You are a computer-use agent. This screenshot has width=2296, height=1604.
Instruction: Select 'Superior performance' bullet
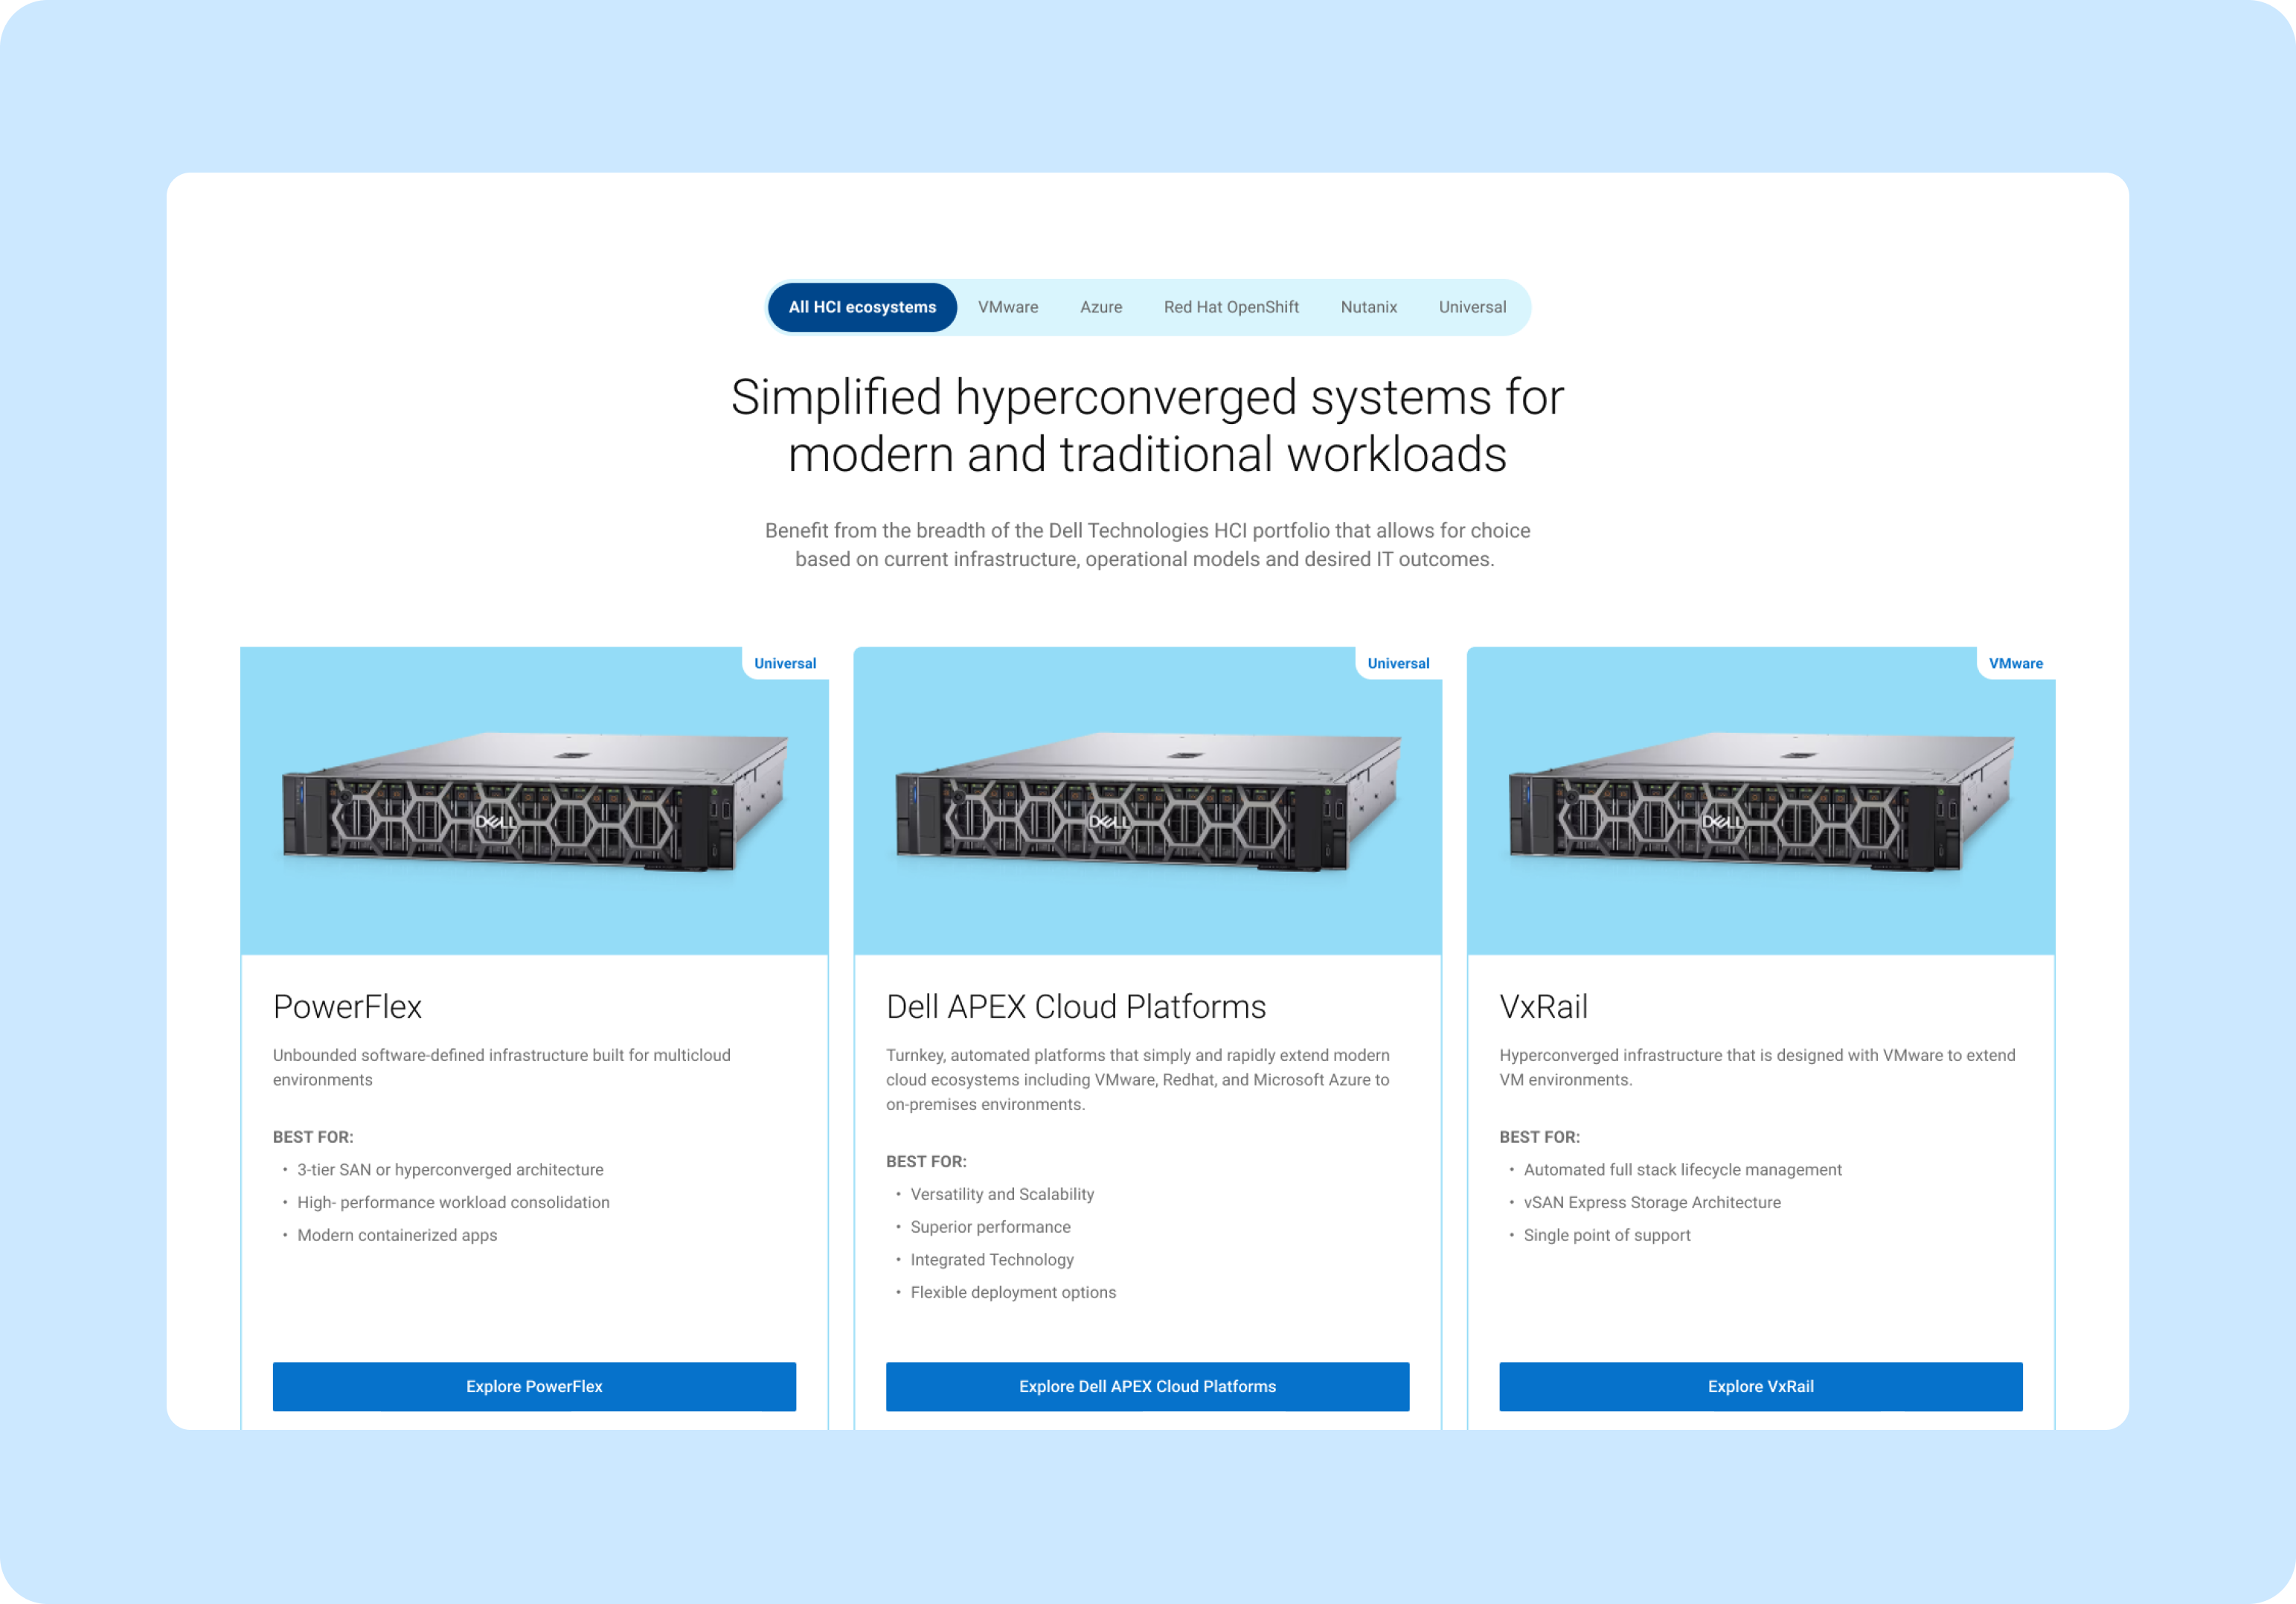pos(990,1227)
